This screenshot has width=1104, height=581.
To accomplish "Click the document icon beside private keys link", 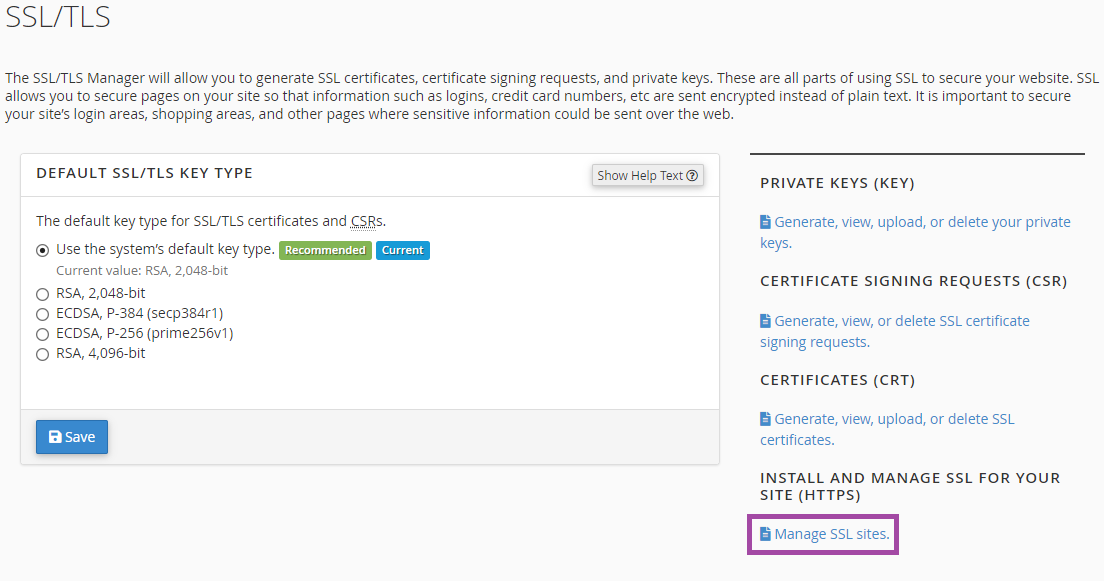I will tap(765, 222).
